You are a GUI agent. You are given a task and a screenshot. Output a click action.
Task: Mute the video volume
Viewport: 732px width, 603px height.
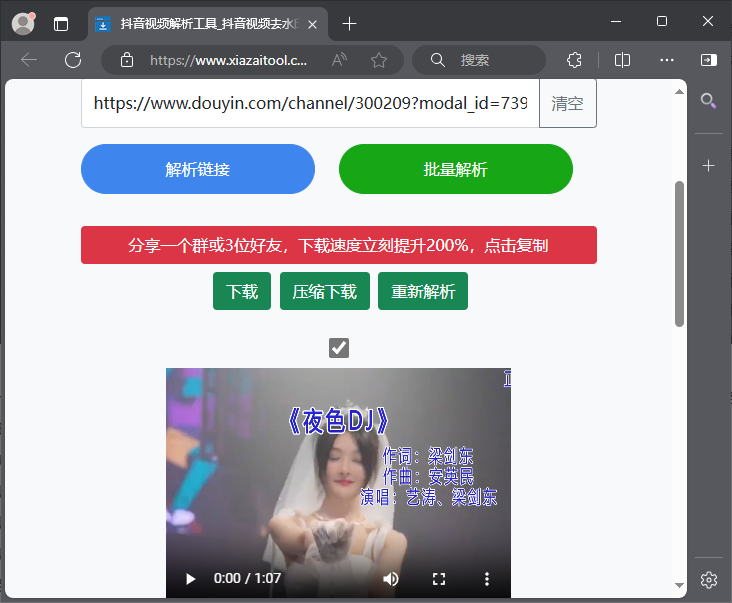pos(391,579)
